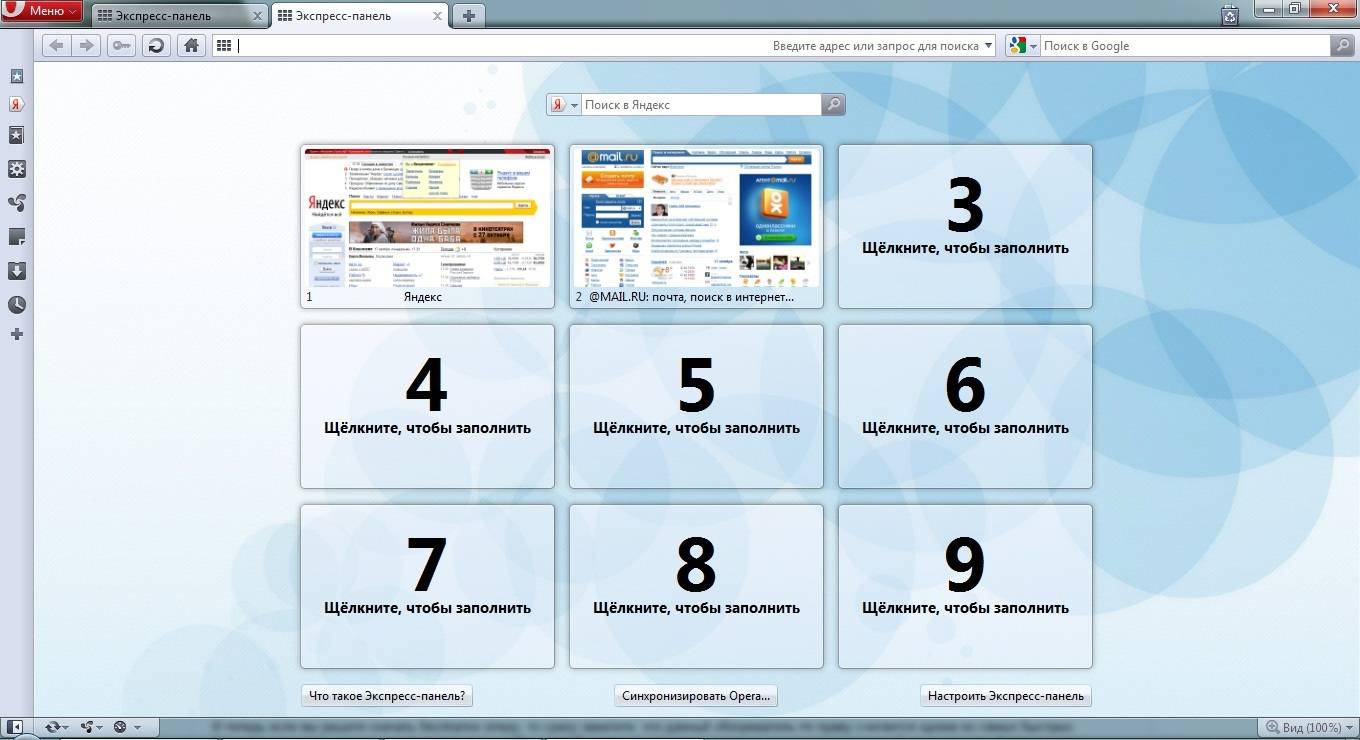
Task: Focus the address bar input field
Action: coord(605,46)
